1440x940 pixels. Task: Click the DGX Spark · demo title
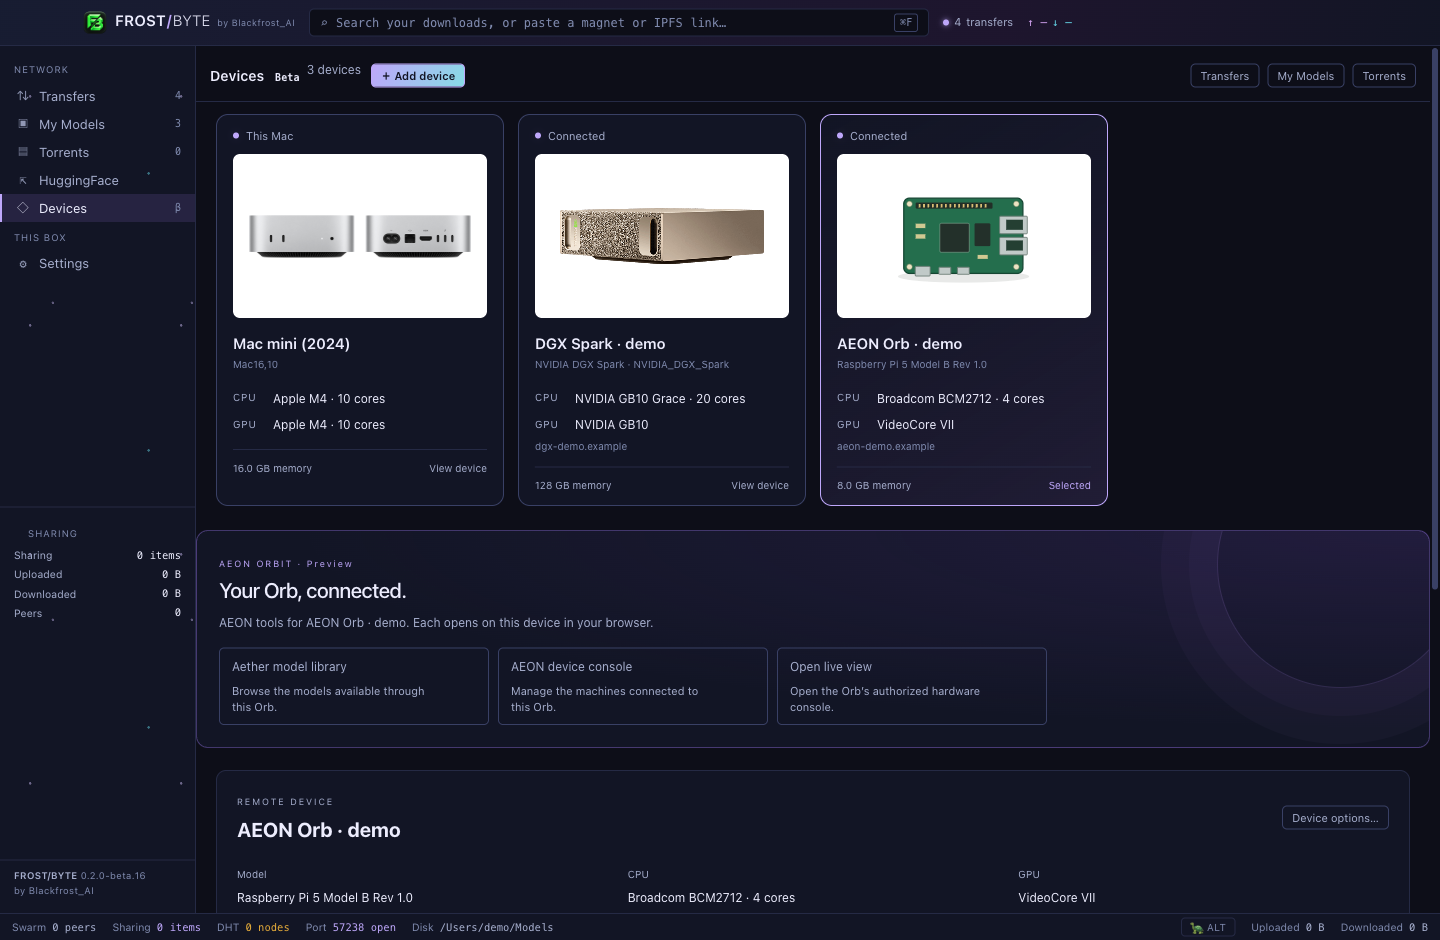pos(600,344)
